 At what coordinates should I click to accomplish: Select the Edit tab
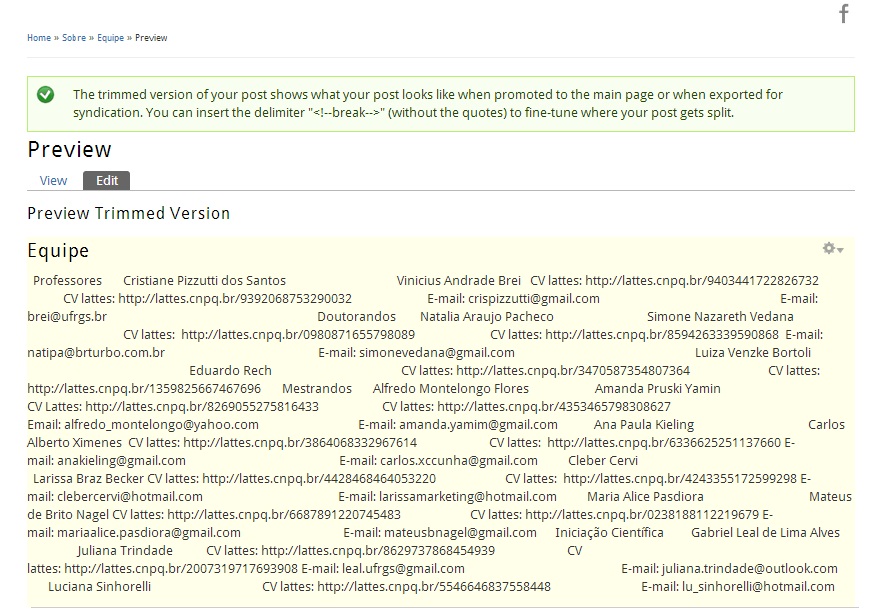pyautogui.click(x=107, y=181)
